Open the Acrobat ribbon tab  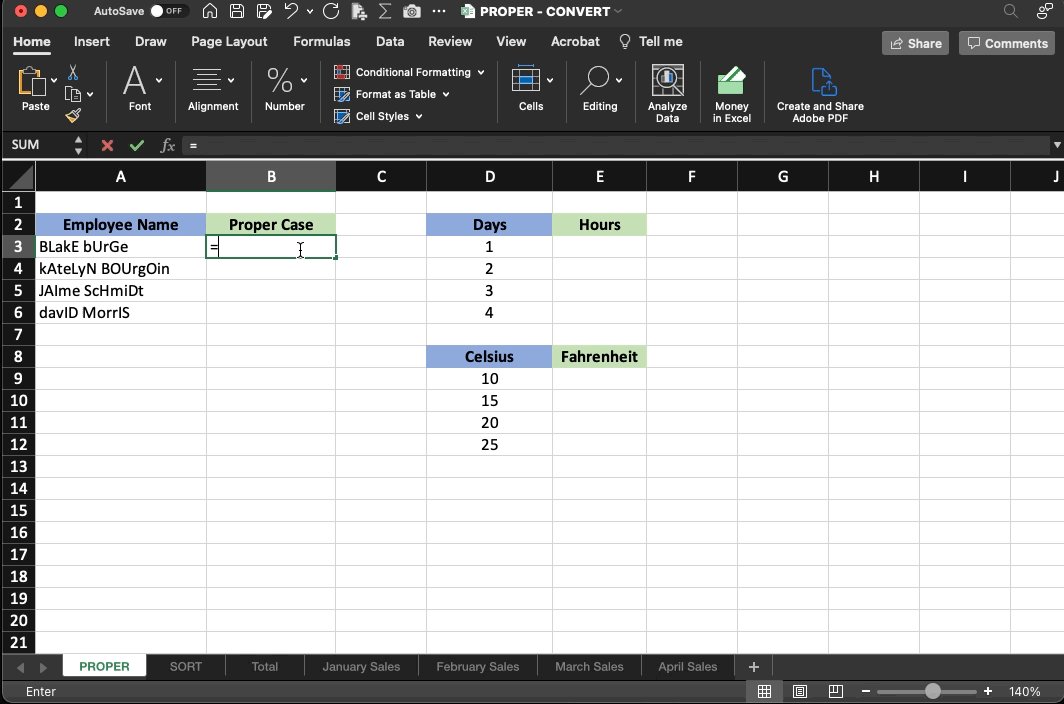tap(575, 41)
